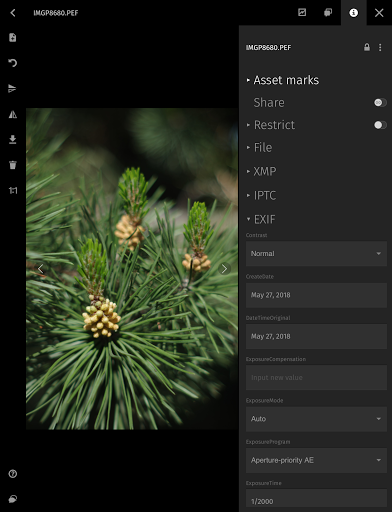Click IMGP8680.PEF name in info panel
This screenshot has height=512, width=392.
(x=268, y=47)
